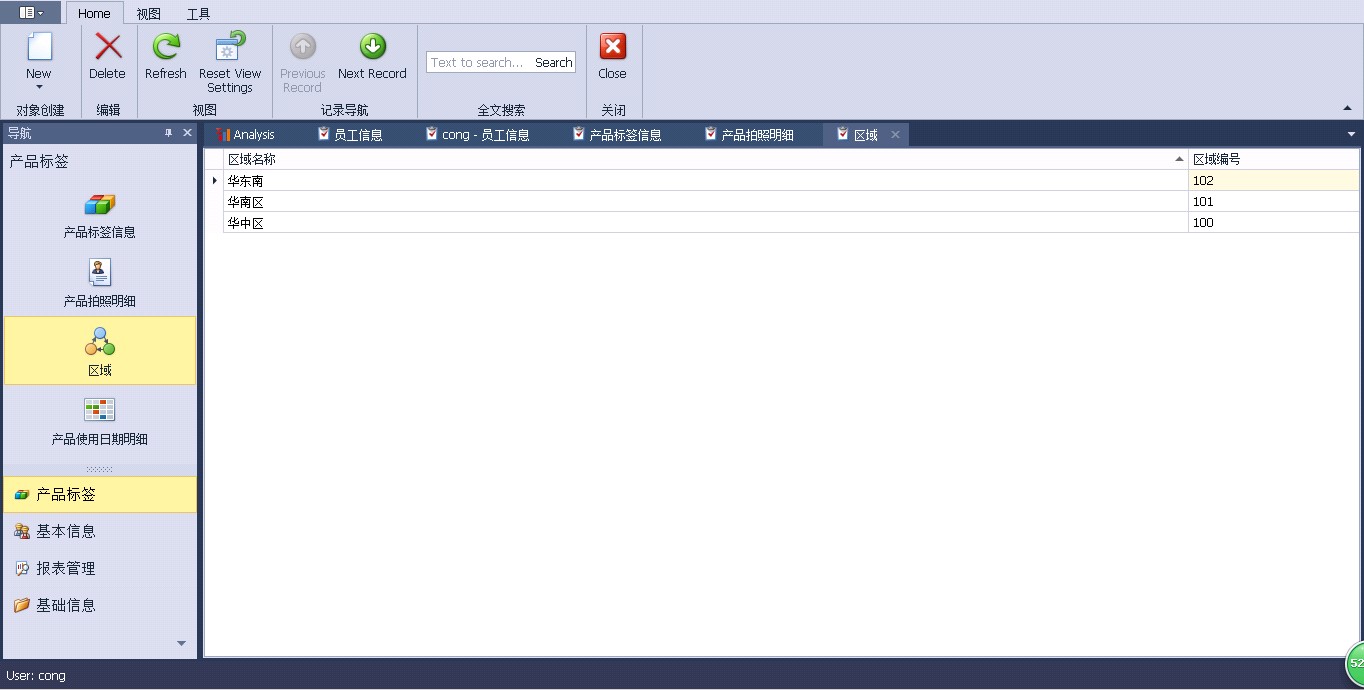
Task: Pin the 导航 navigation panel
Action: [168, 133]
